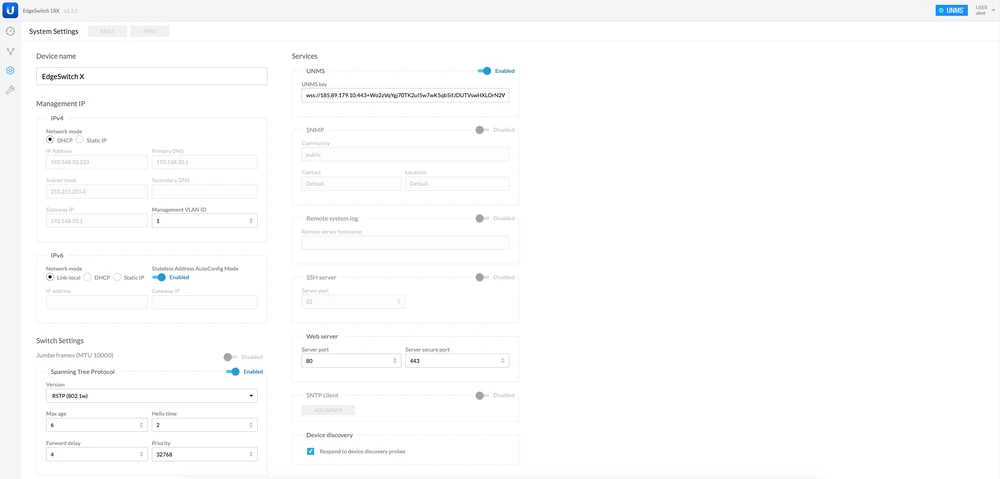The image size is (1000, 479).
Task: Click the IPv4 Gateway IP field
Action: point(97,221)
